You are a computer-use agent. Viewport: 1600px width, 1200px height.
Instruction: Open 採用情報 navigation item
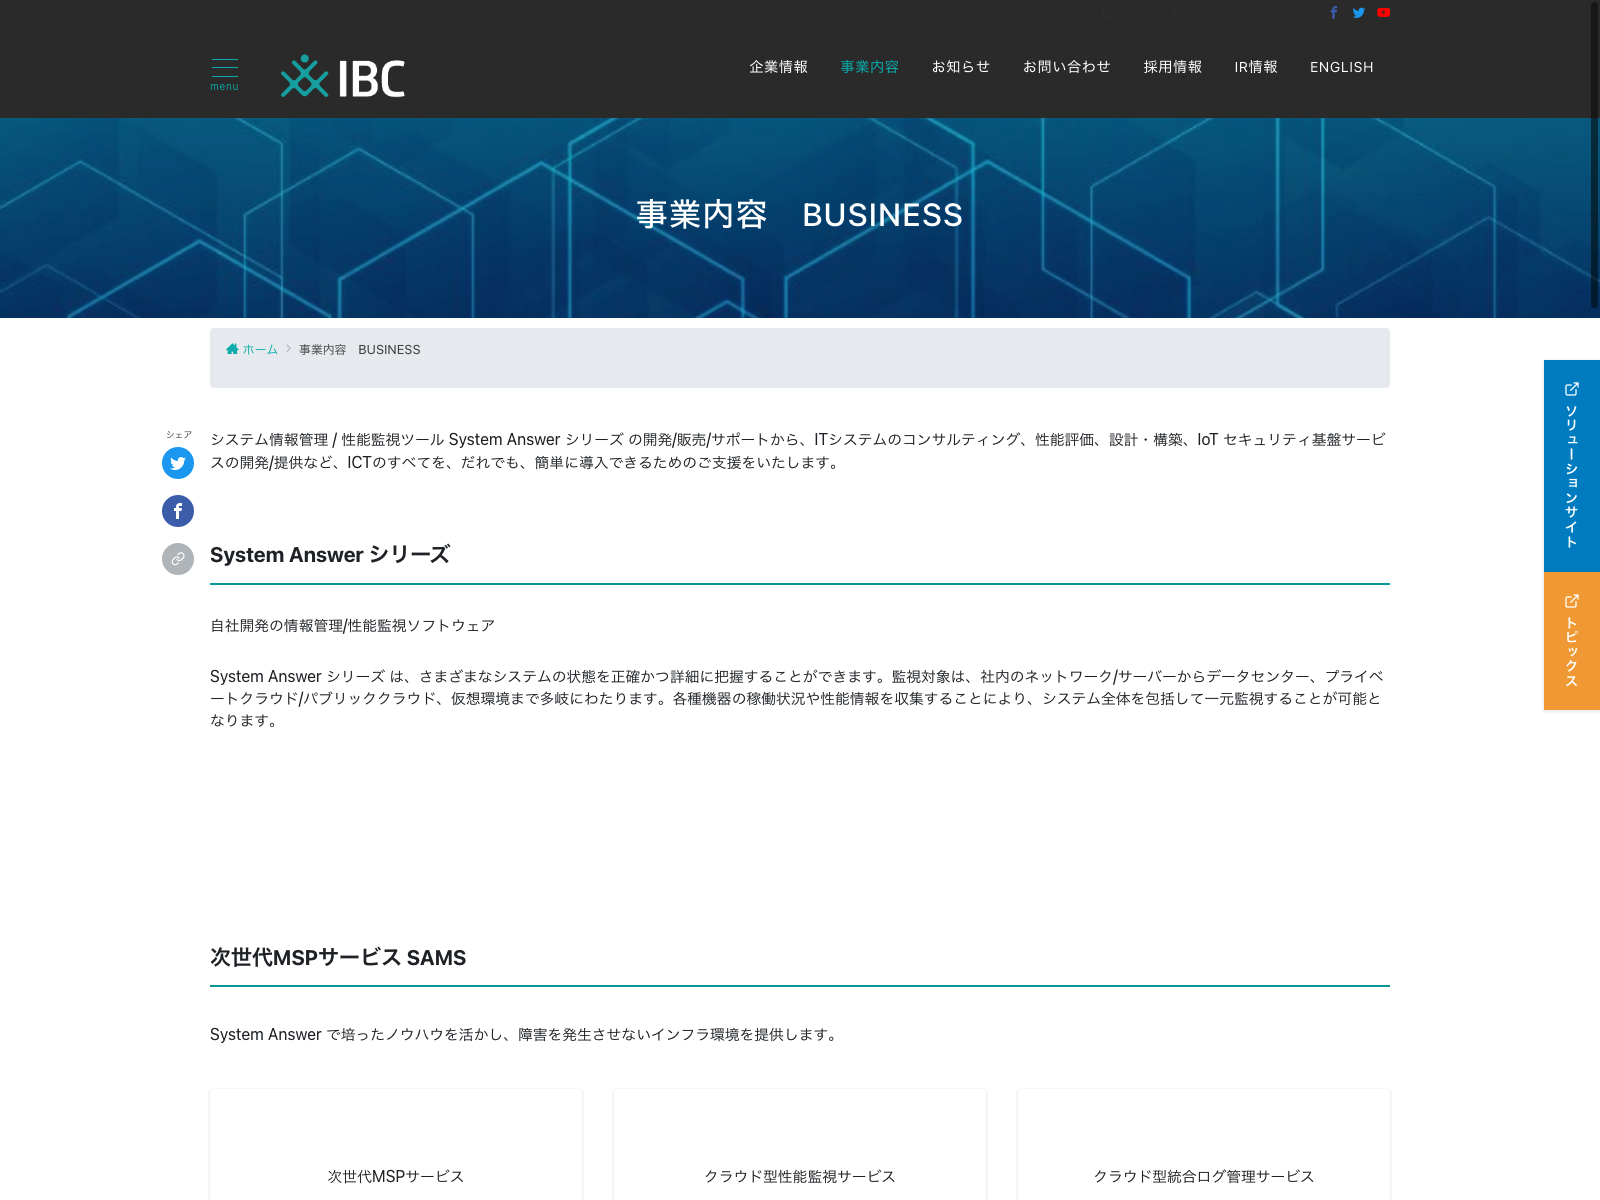point(1172,67)
